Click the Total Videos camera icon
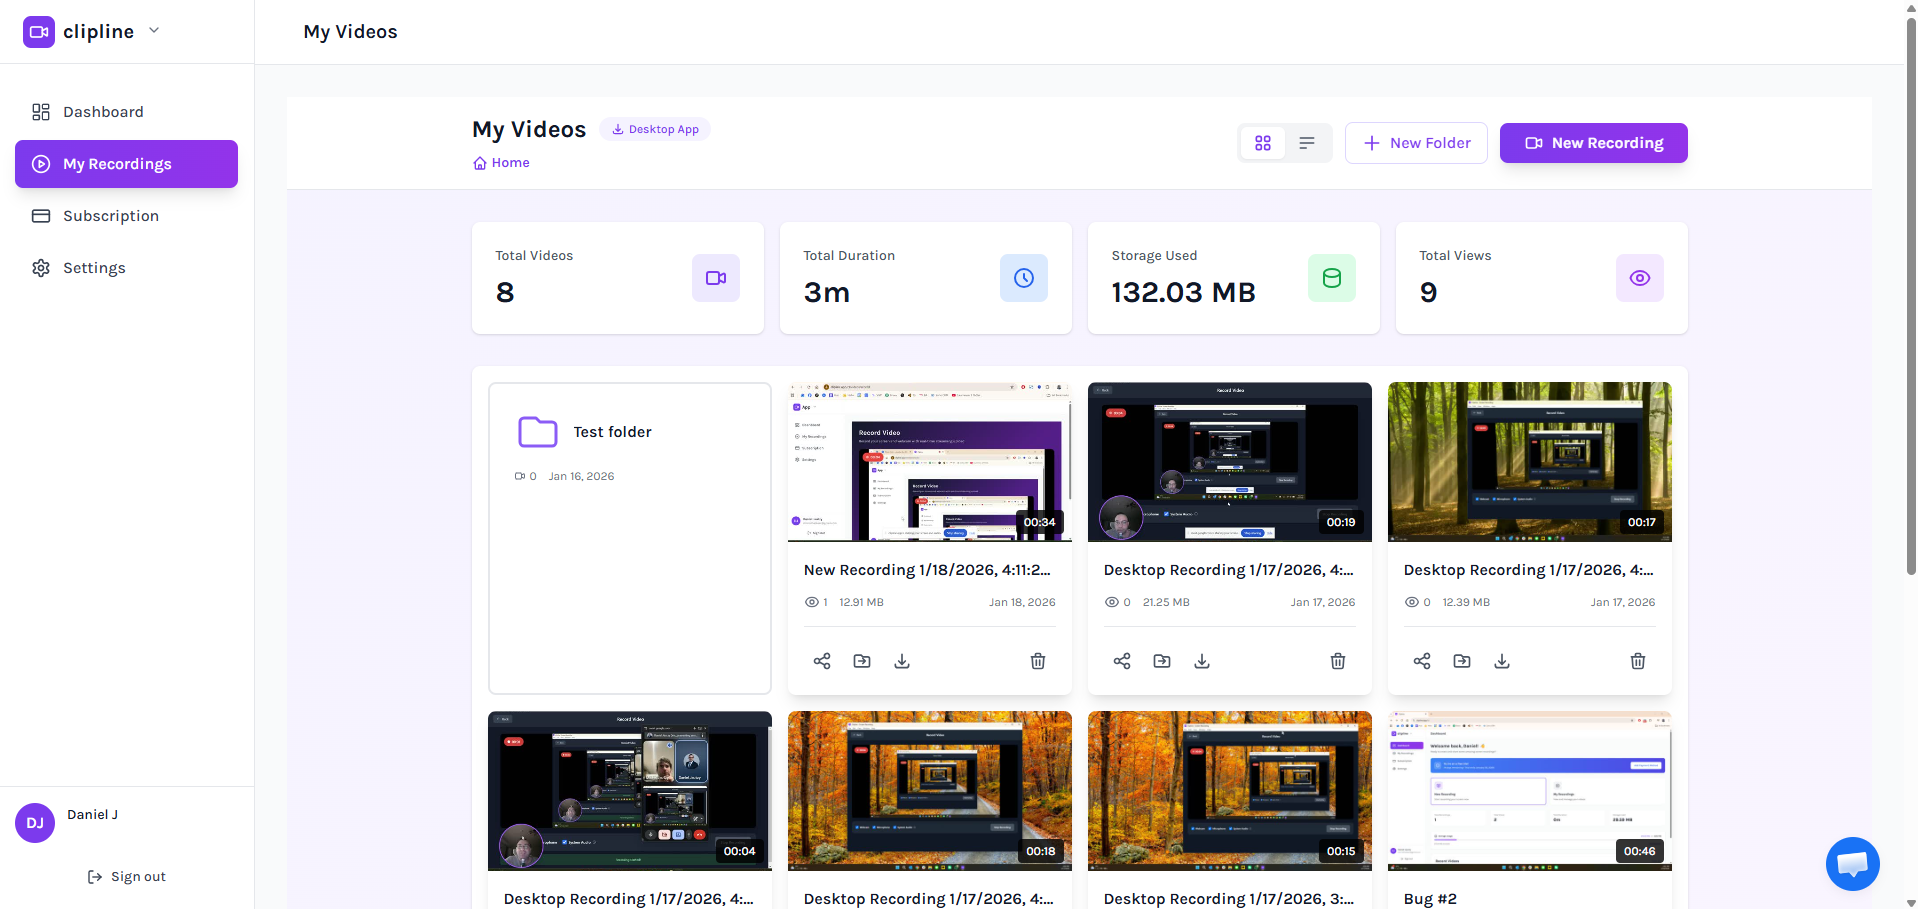Screen dimensions: 1918x909 (x=716, y=278)
